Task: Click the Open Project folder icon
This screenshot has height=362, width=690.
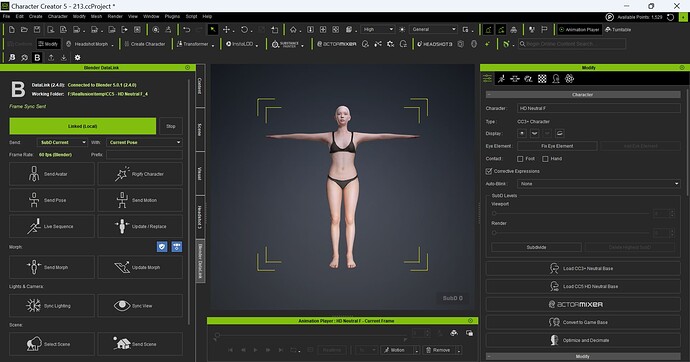Action: tap(24, 29)
